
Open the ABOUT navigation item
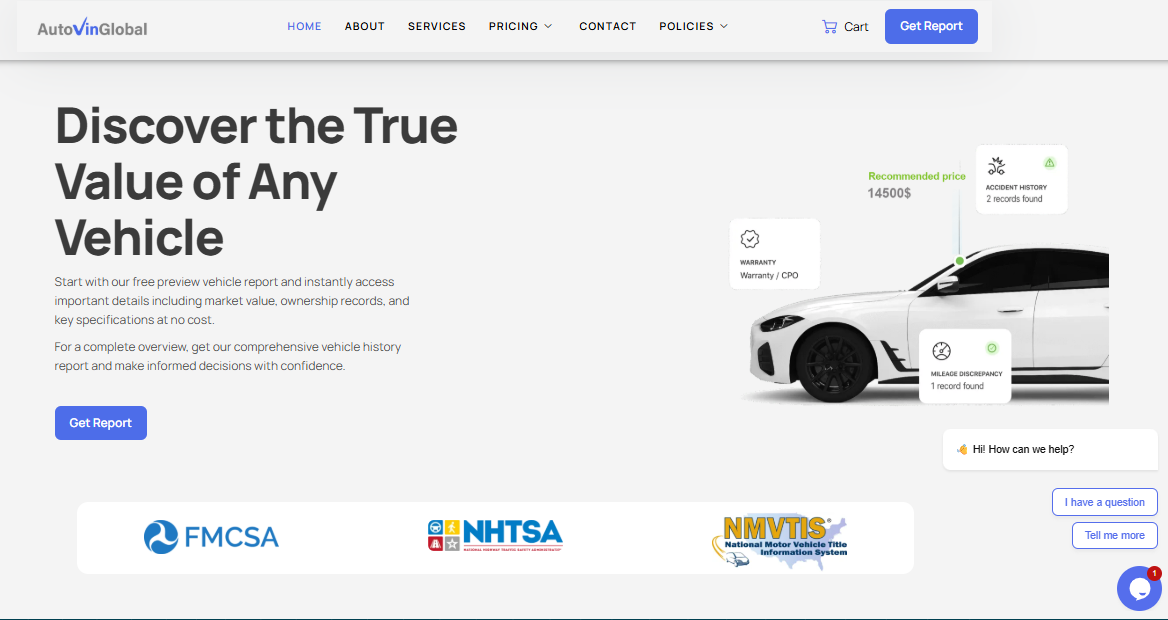364,26
